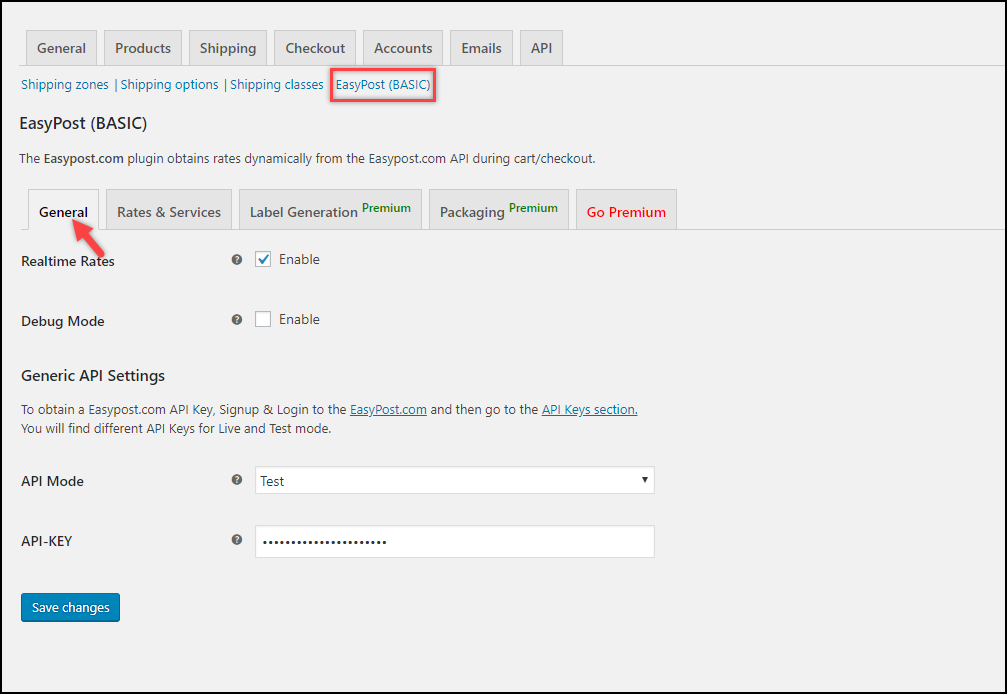Follow the API Keys section link
This screenshot has height=694, width=1007.
[x=590, y=410]
